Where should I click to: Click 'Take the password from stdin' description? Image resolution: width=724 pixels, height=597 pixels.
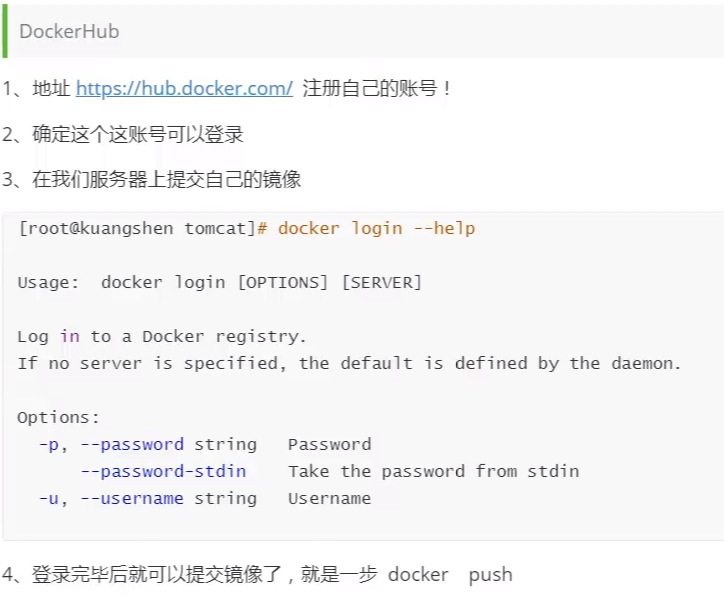tap(433, 471)
